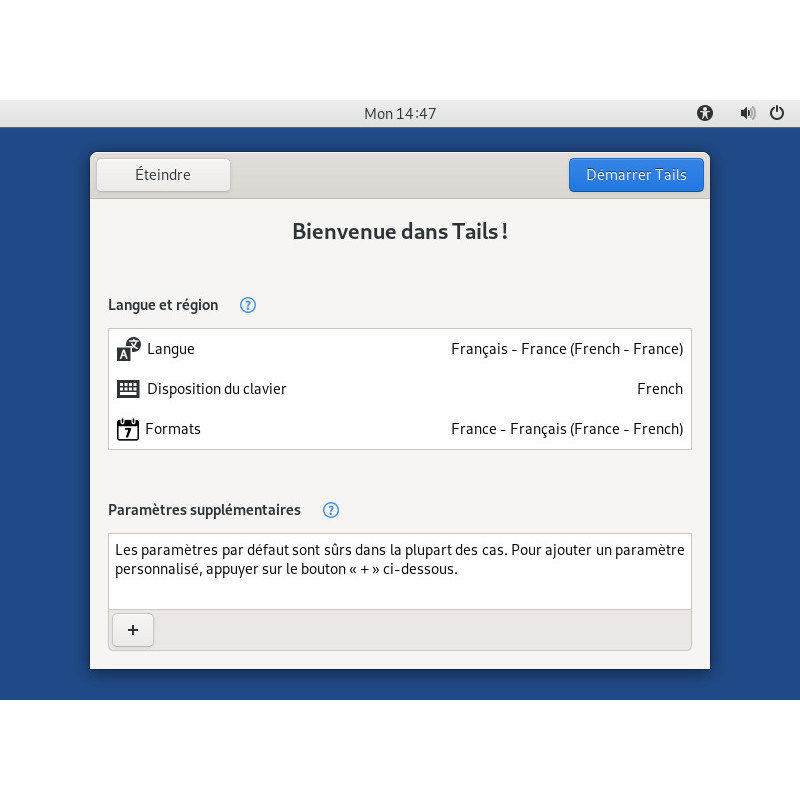Screen dimensions: 800x800
Task: Click the calendar icon beside Formats
Action: (128, 428)
